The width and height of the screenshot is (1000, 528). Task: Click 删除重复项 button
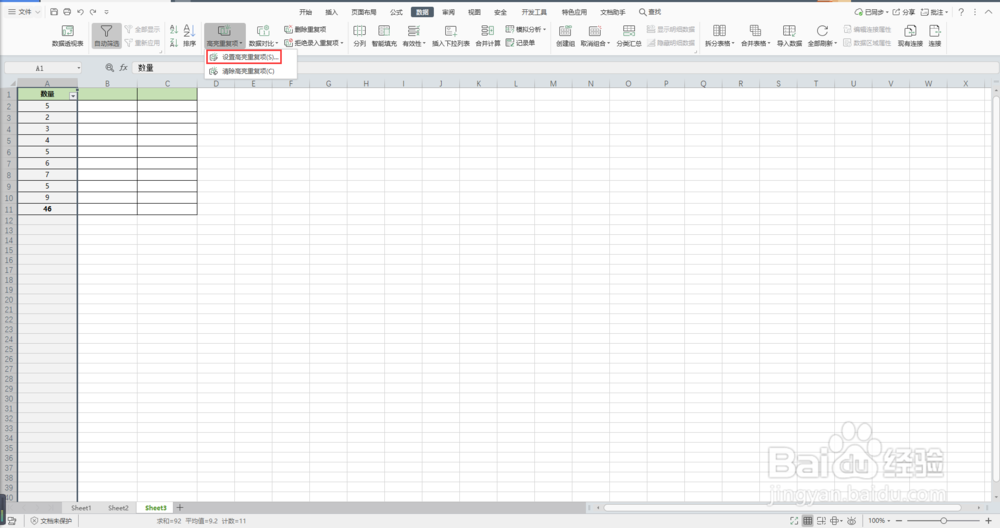coord(305,29)
